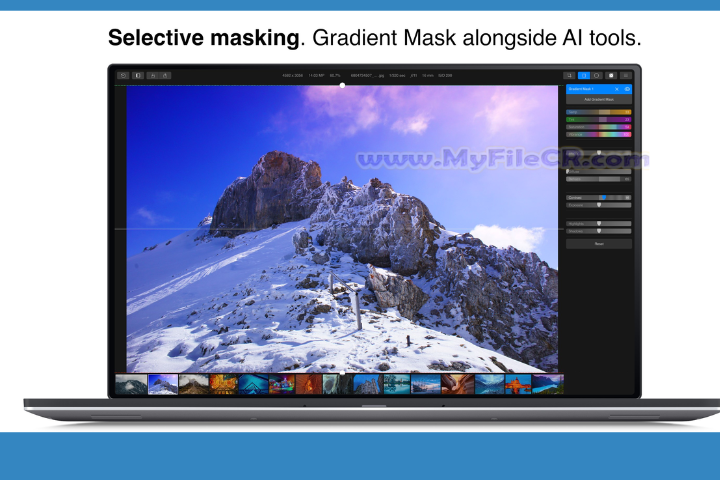720x480 pixels.
Task: Click the share/export icon in toolbar
Action: tap(165, 75)
